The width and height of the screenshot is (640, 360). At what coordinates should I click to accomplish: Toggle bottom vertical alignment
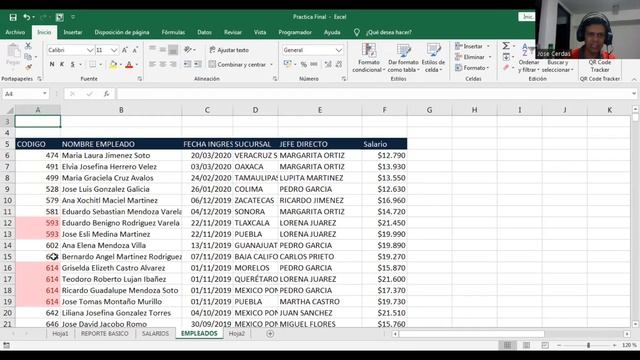pyautogui.click(x=173, y=50)
